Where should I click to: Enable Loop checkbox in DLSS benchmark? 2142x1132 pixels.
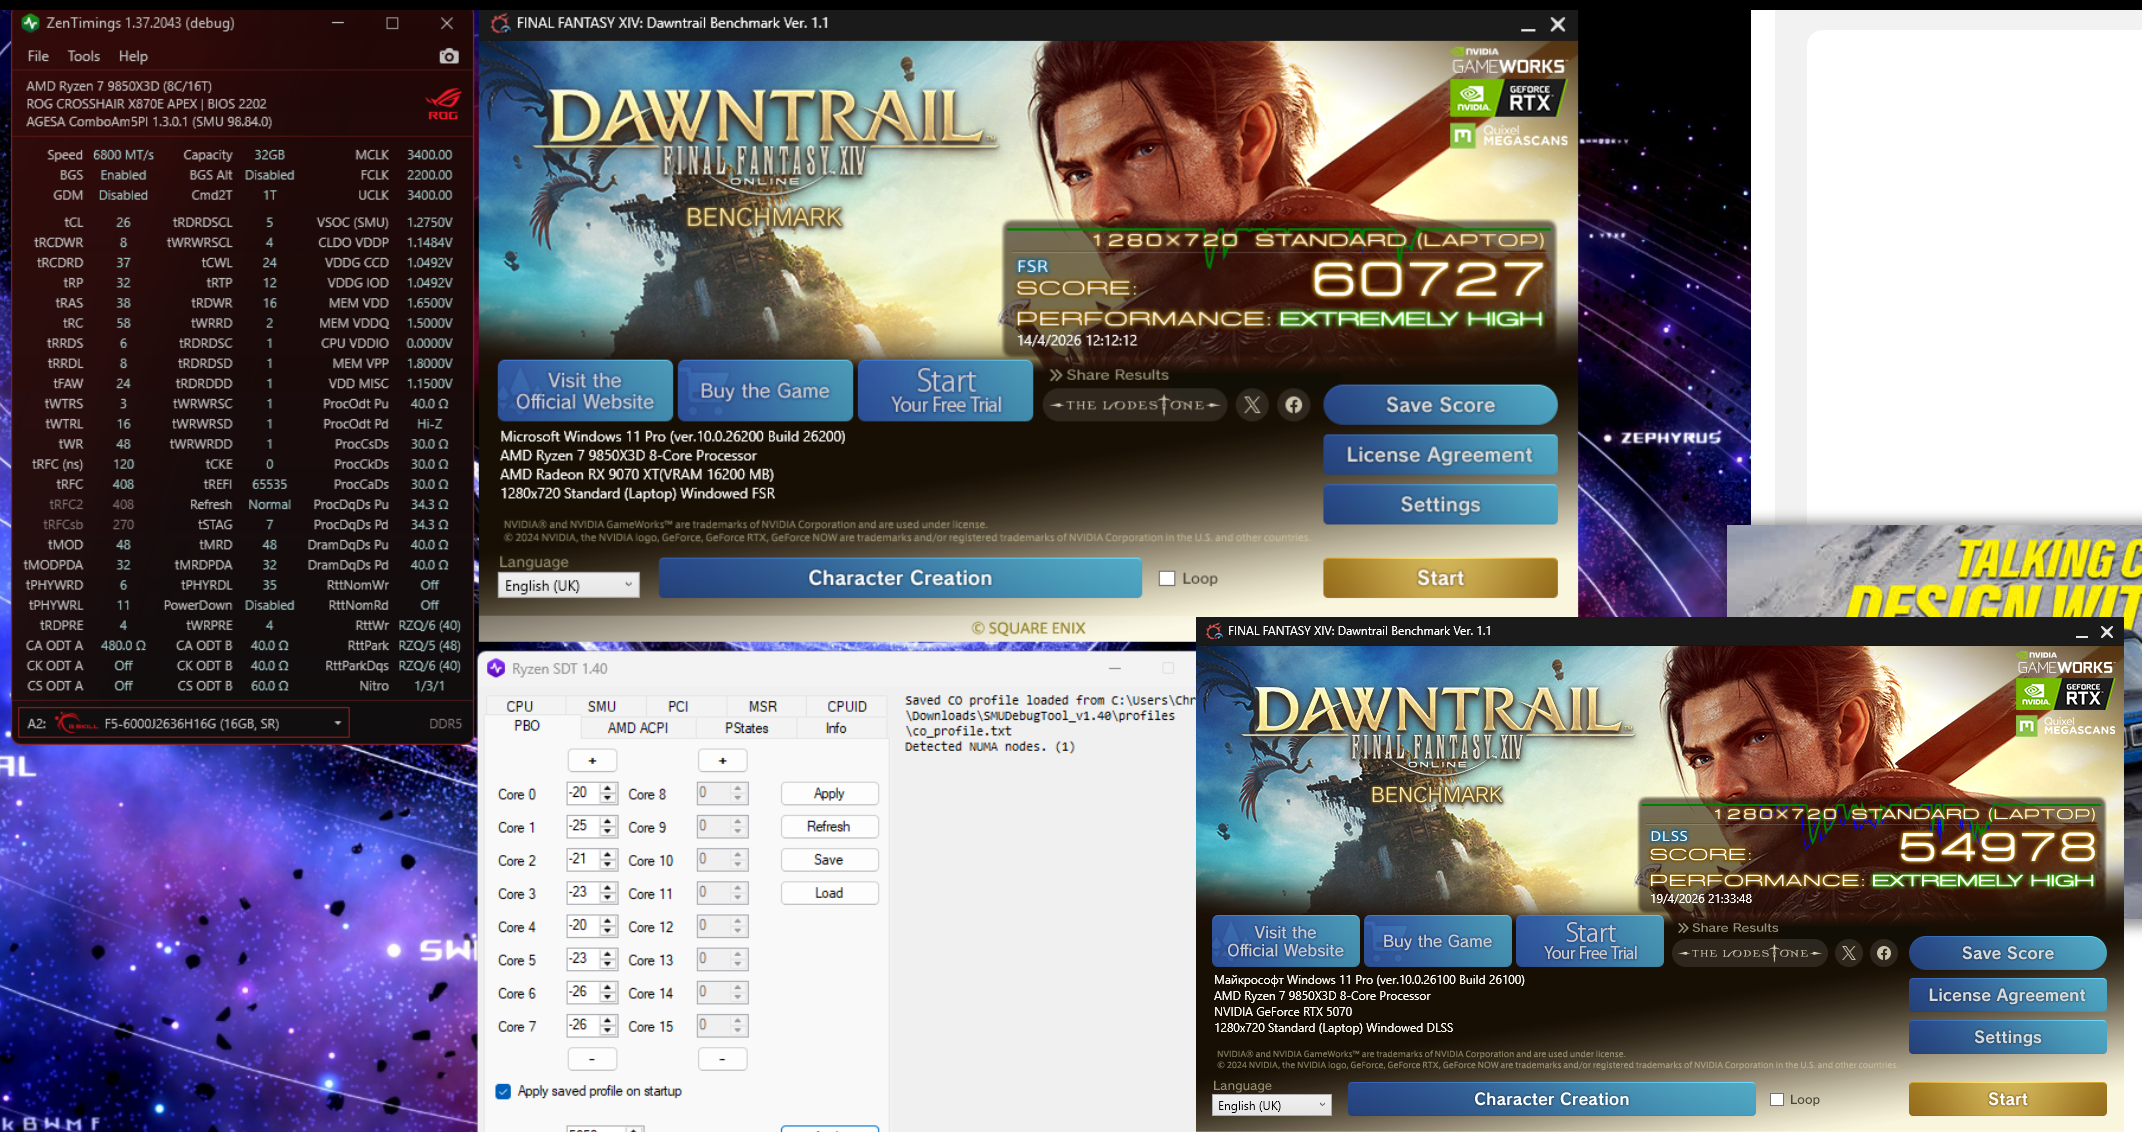click(1777, 1099)
